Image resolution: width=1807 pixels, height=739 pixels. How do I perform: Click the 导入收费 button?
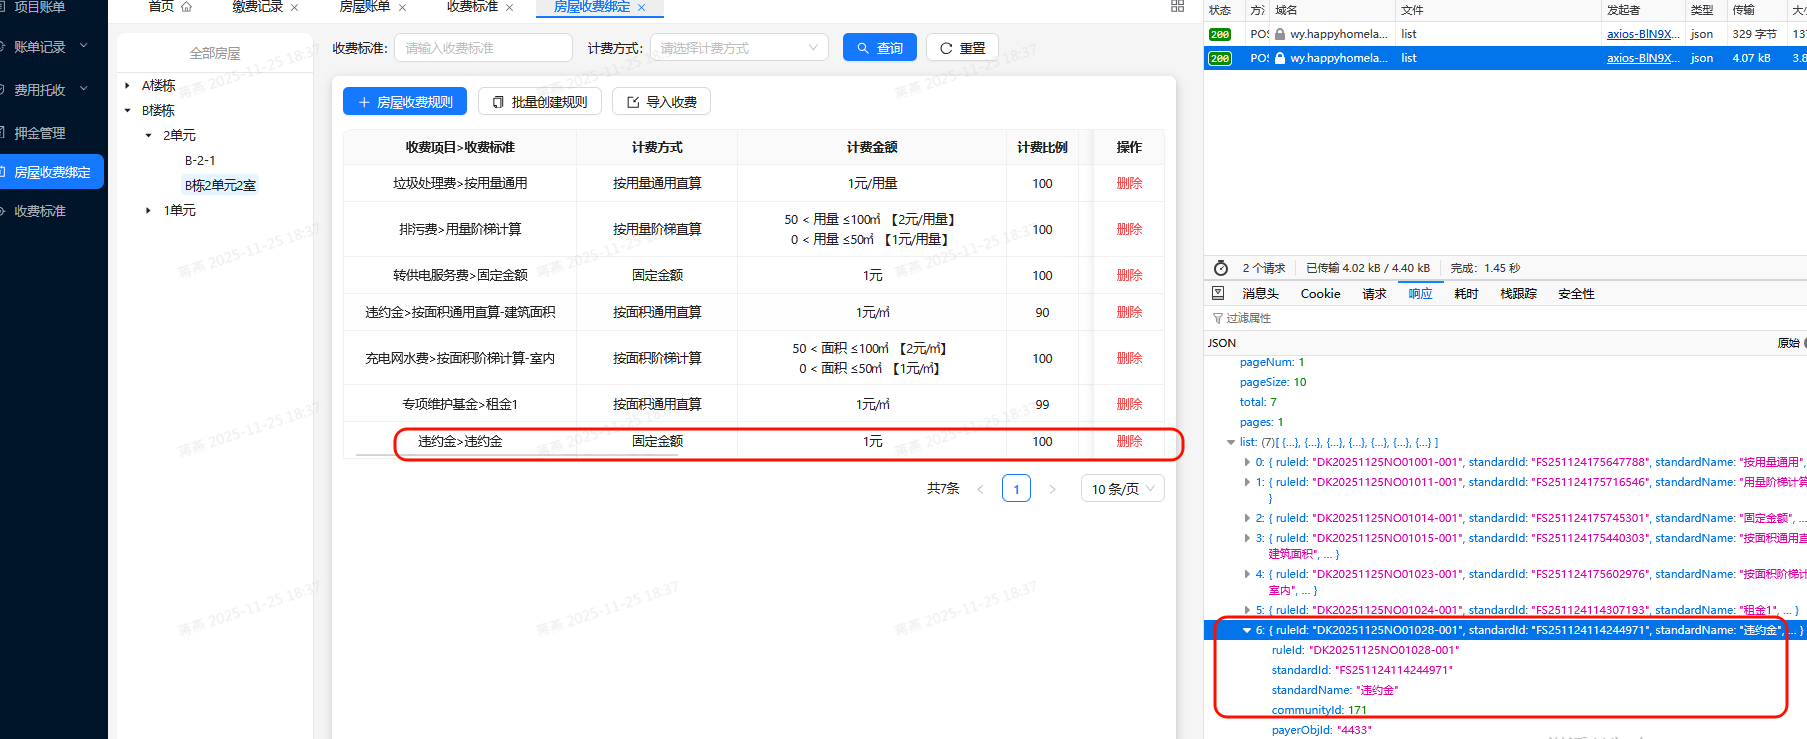(662, 102)
